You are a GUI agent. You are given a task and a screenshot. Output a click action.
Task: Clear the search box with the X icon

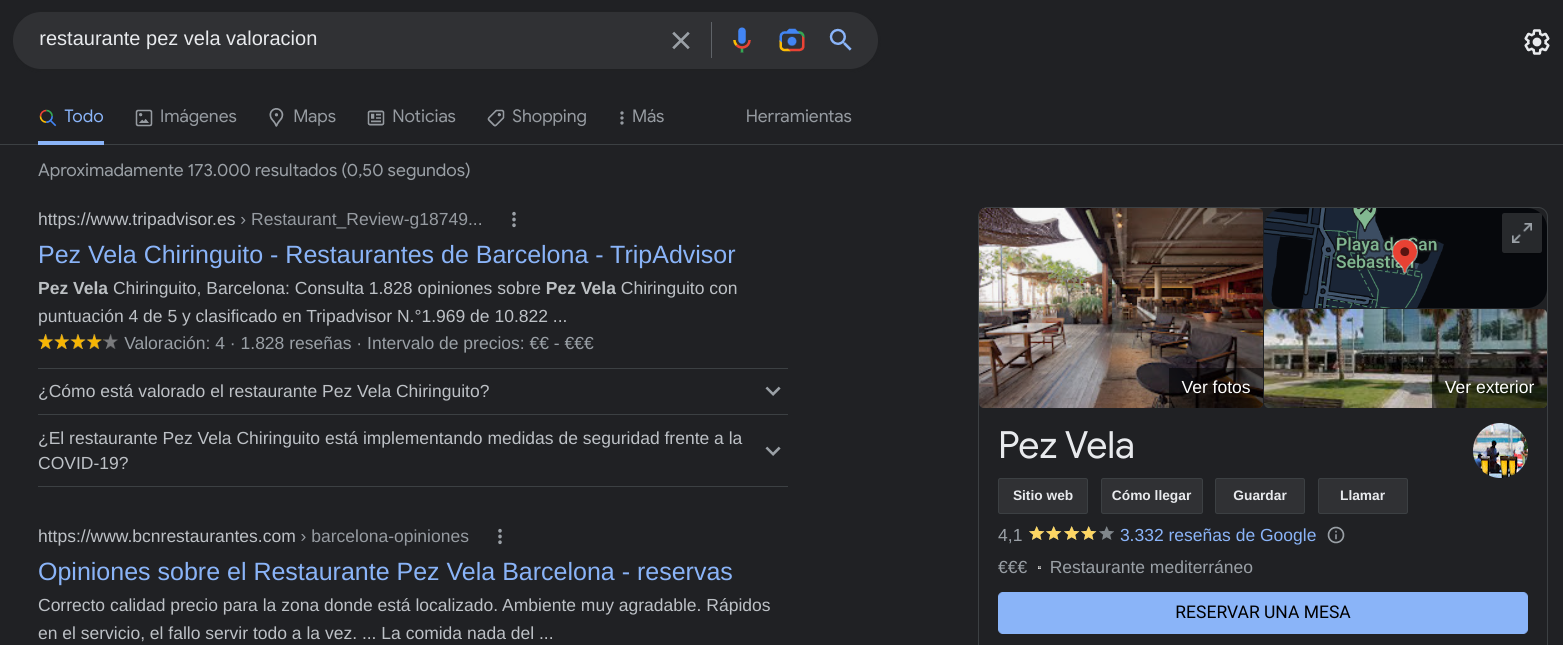point(681,40)
